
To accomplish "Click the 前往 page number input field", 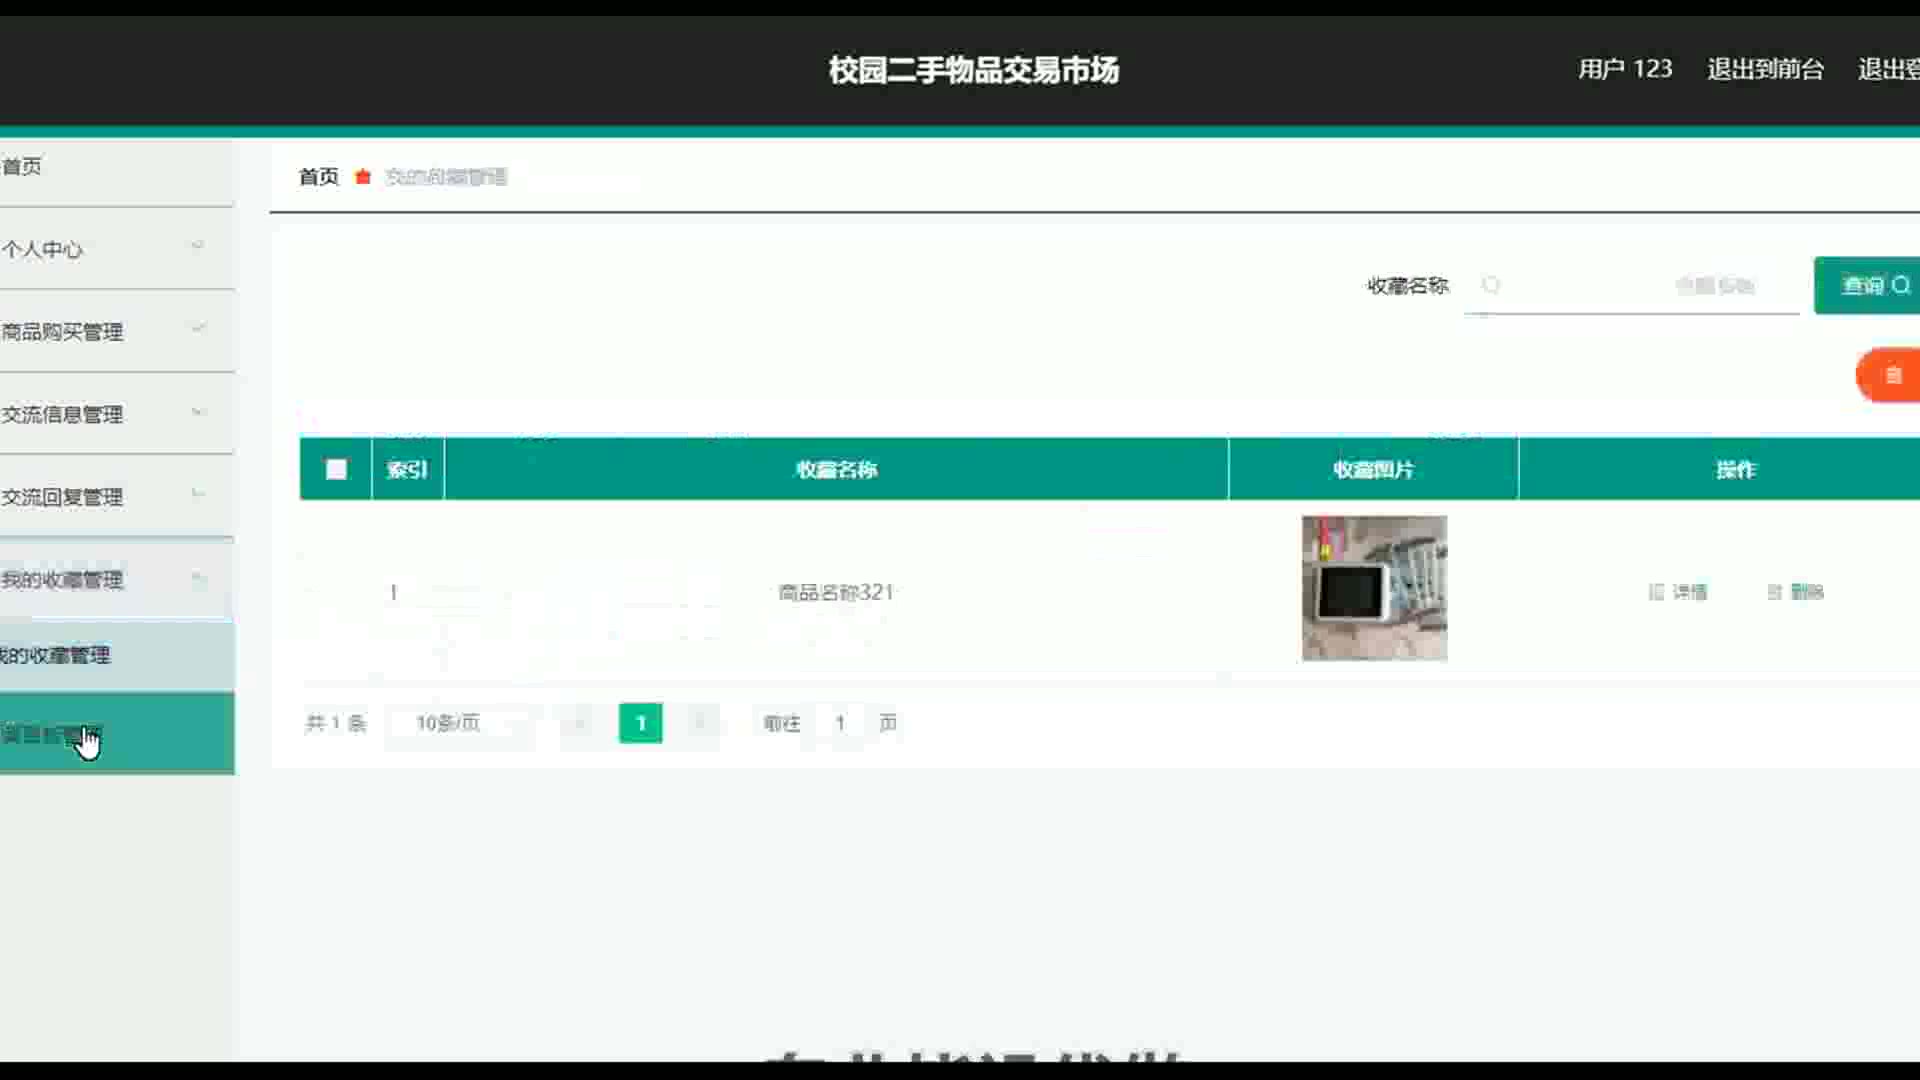I will pos(840,723).
